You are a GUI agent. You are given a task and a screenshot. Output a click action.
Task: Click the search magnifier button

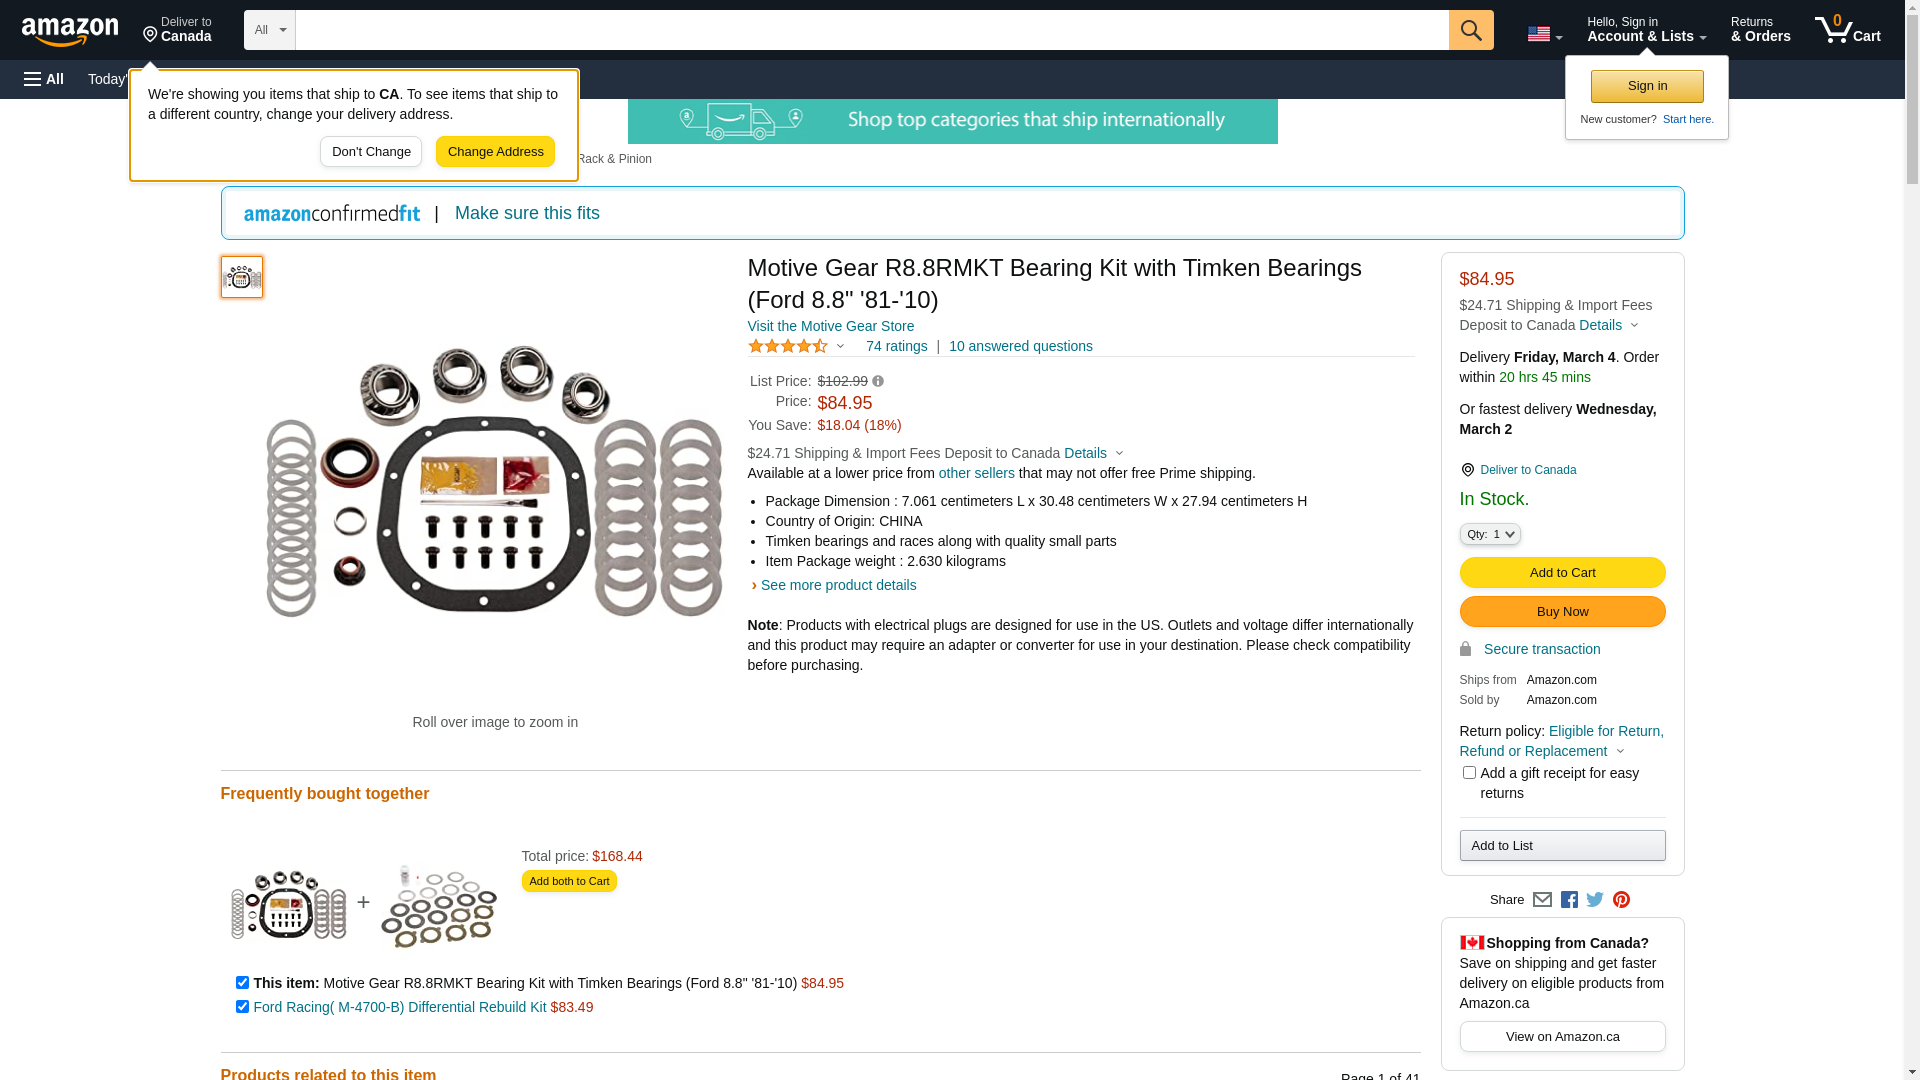click(1470, 30)
